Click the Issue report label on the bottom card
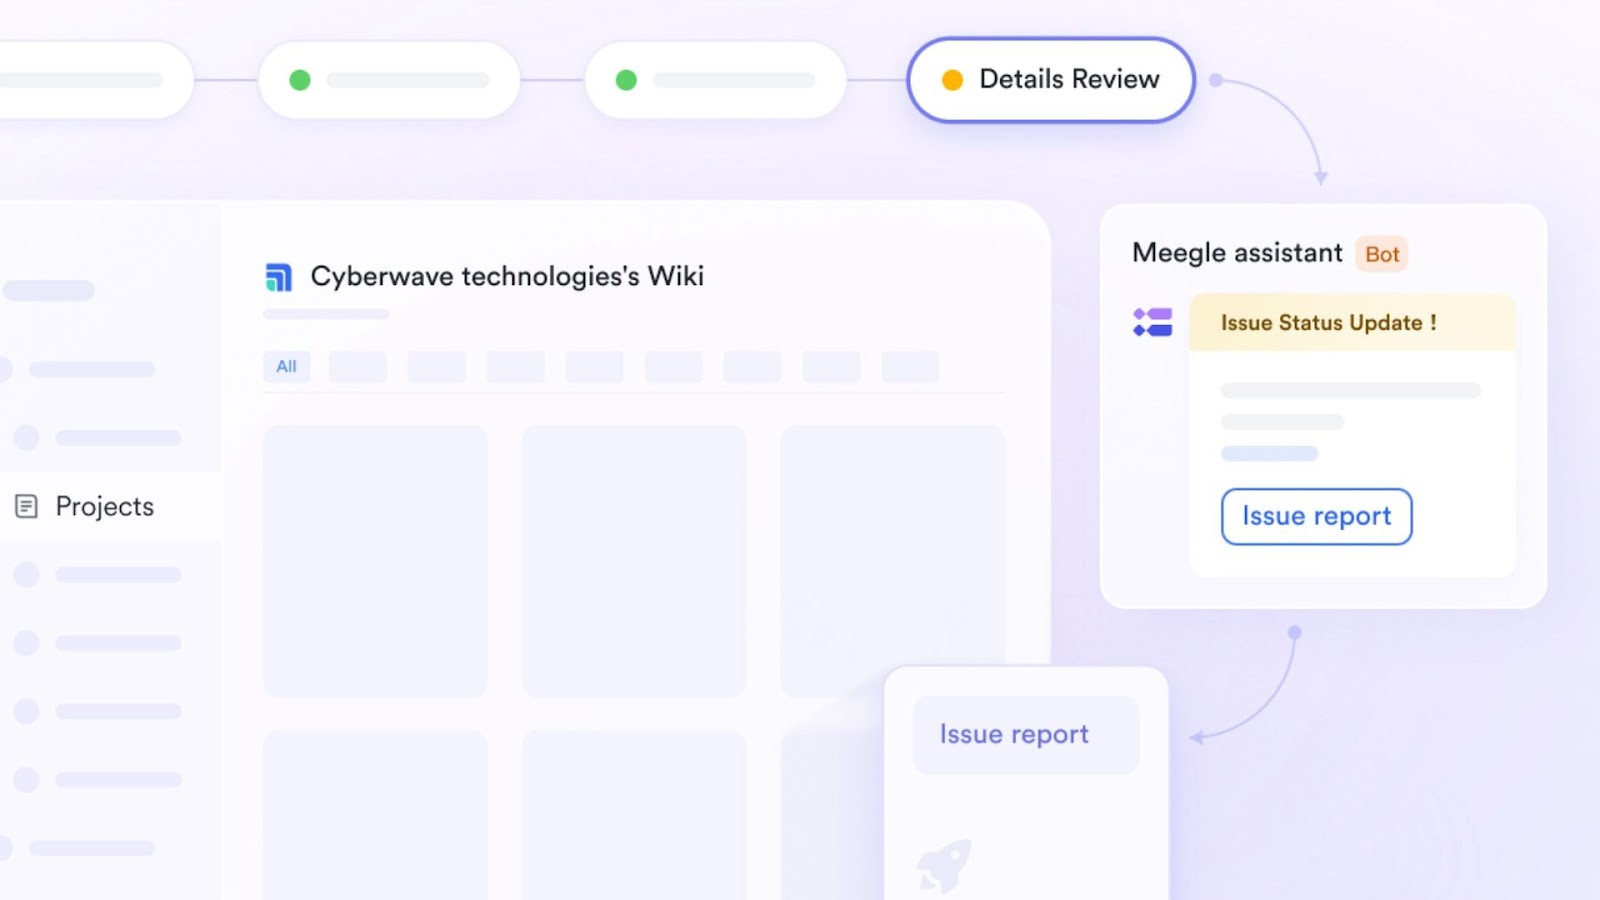Image resolution: width=1600 pixels, height=900 pixels. [1013, 733]
